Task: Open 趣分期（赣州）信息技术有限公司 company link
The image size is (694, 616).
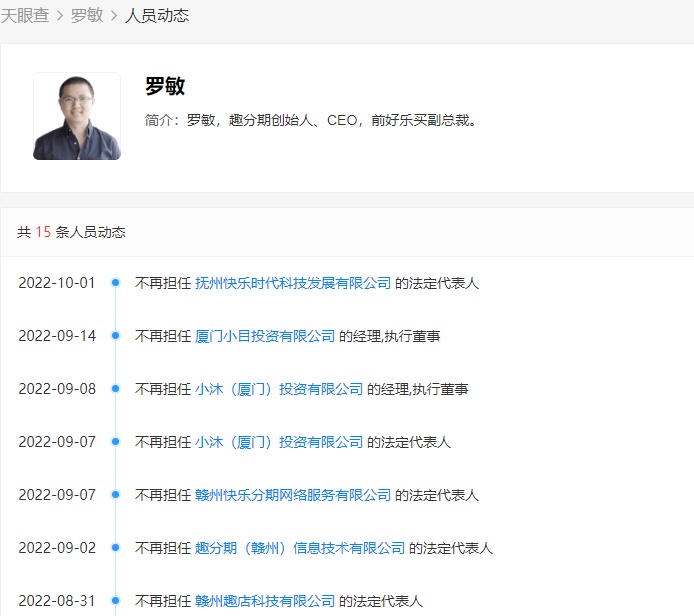Action: click(x=300, y=548)
